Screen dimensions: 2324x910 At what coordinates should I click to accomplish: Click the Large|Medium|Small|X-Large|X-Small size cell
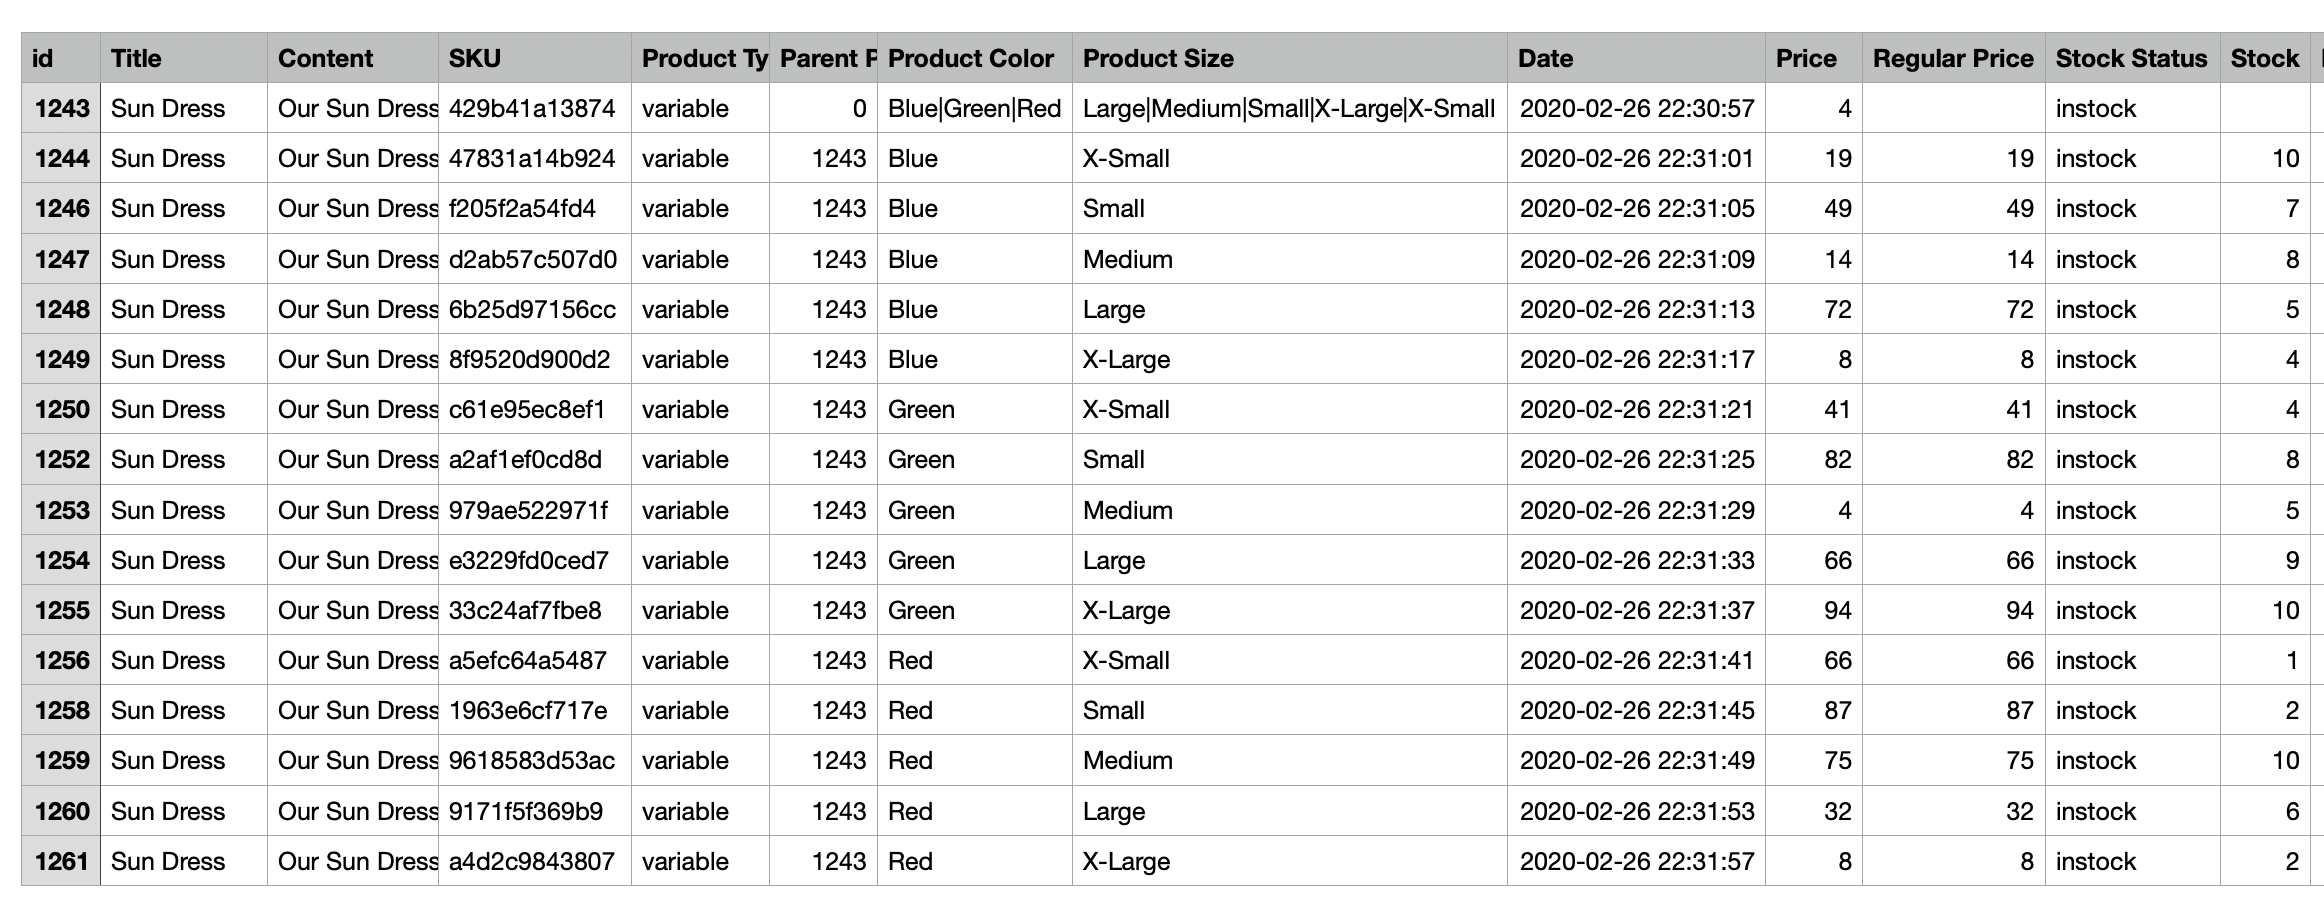1288,108
